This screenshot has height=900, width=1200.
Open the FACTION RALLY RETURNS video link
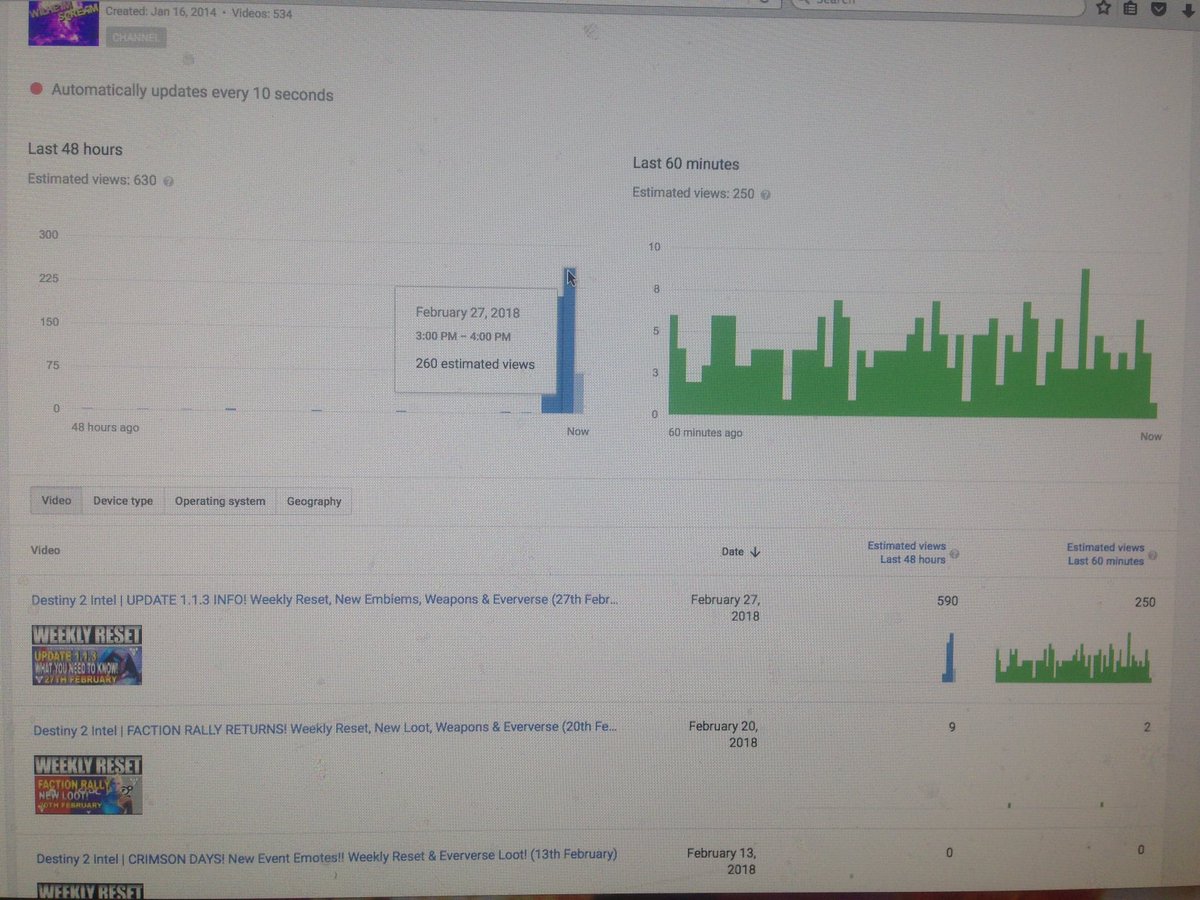tap(325, 728)
